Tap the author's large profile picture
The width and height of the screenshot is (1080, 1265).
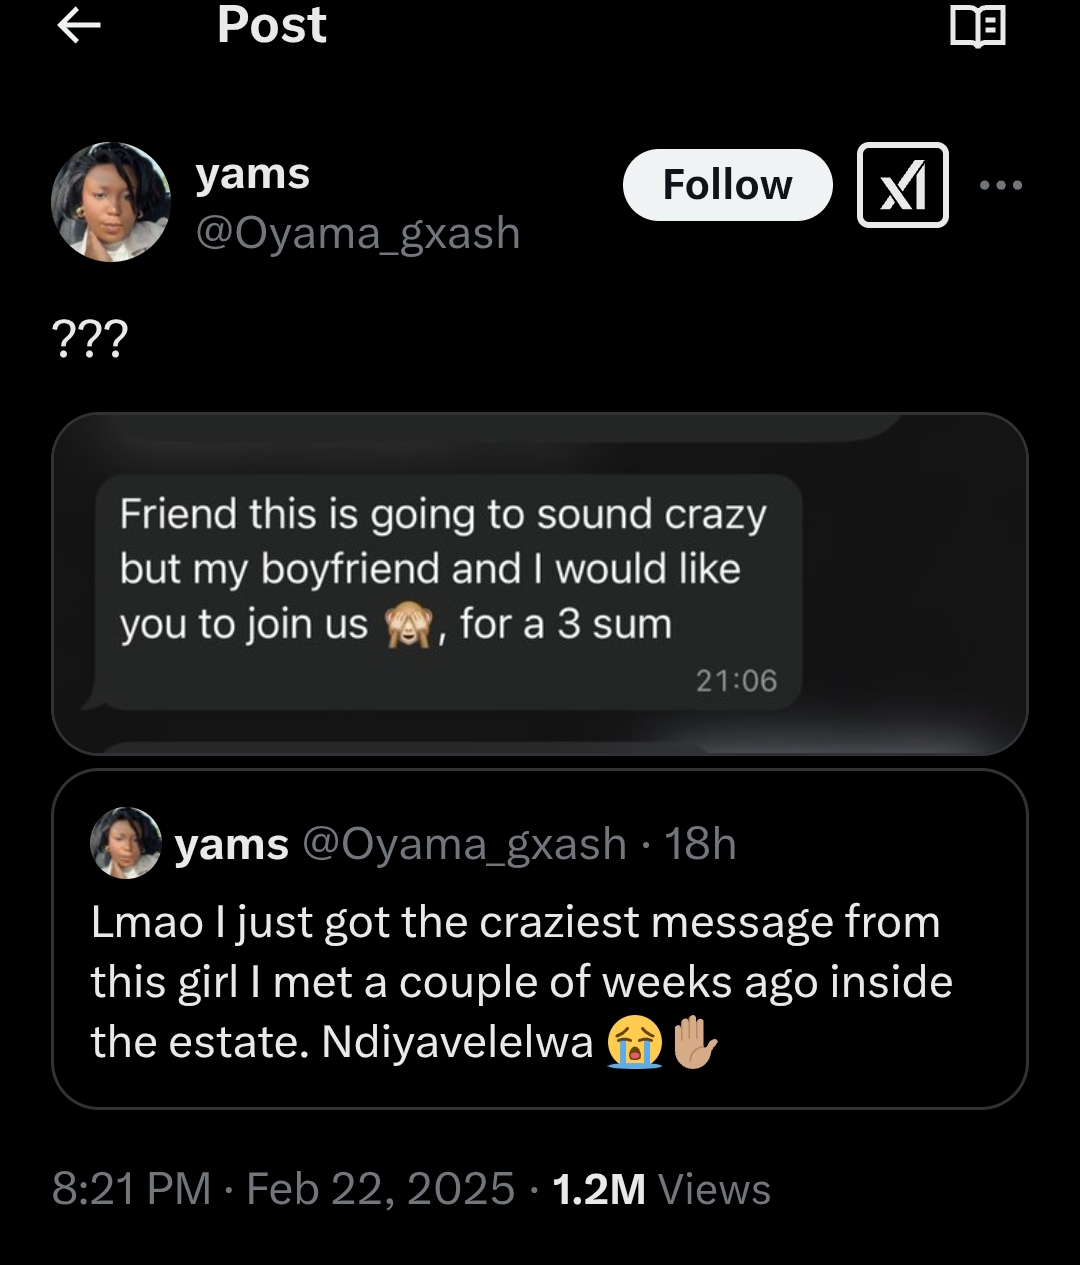click(x=111, y=201)
